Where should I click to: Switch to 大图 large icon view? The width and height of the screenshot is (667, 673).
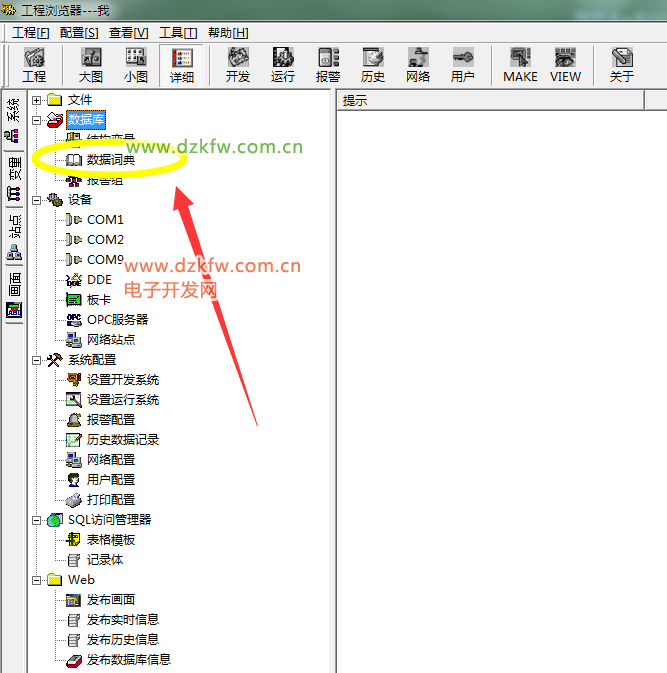pyautogui.click(x=91, y=65)
